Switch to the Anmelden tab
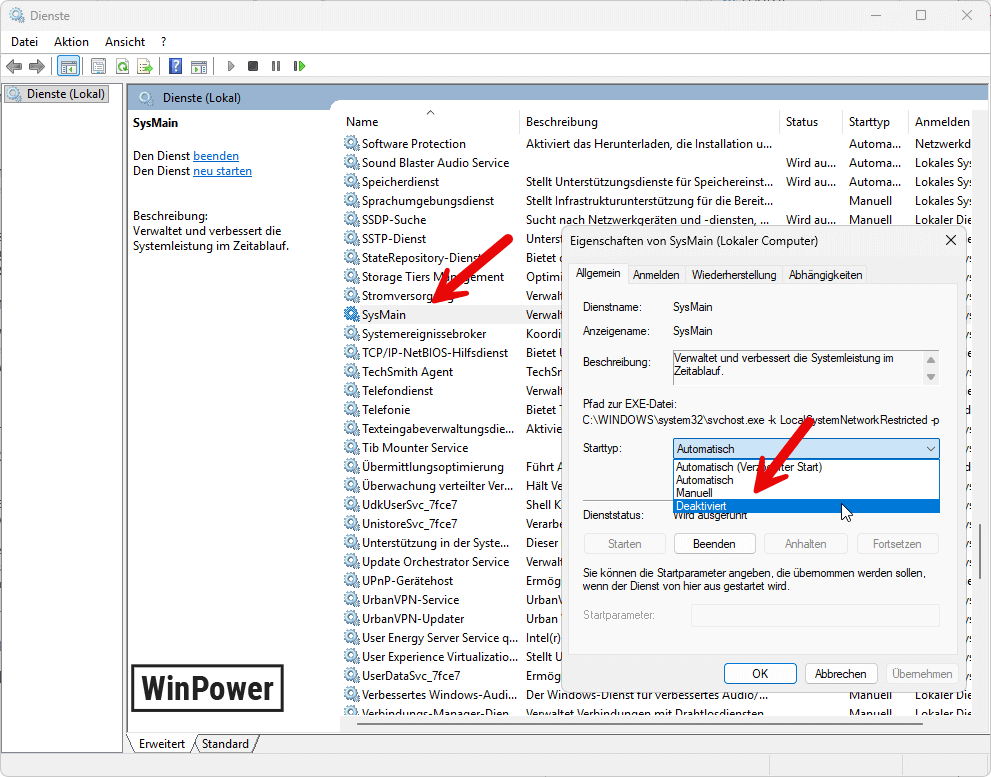Screen dimensions: 991x777 pyautogui.click(x=656, y=274)
